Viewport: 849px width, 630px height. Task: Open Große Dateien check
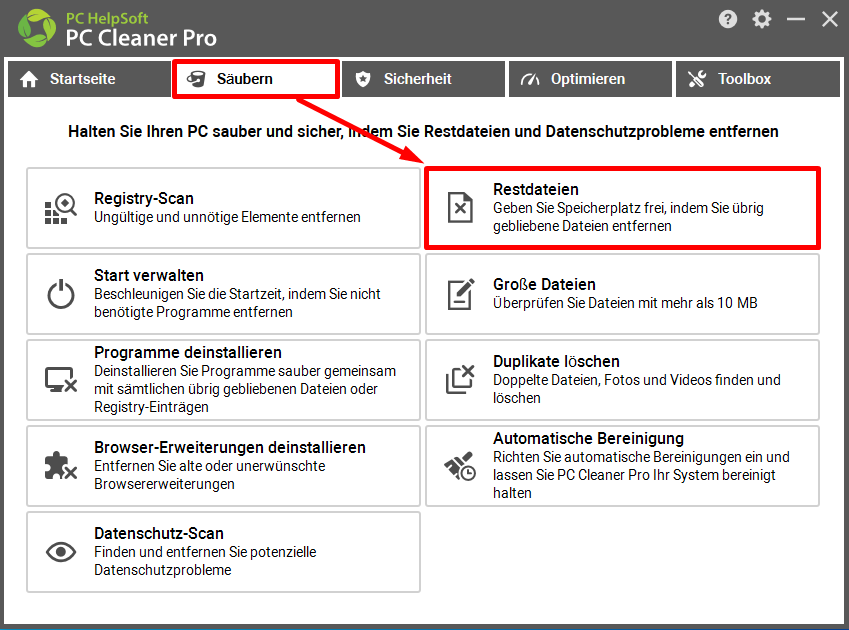[623, 294]
